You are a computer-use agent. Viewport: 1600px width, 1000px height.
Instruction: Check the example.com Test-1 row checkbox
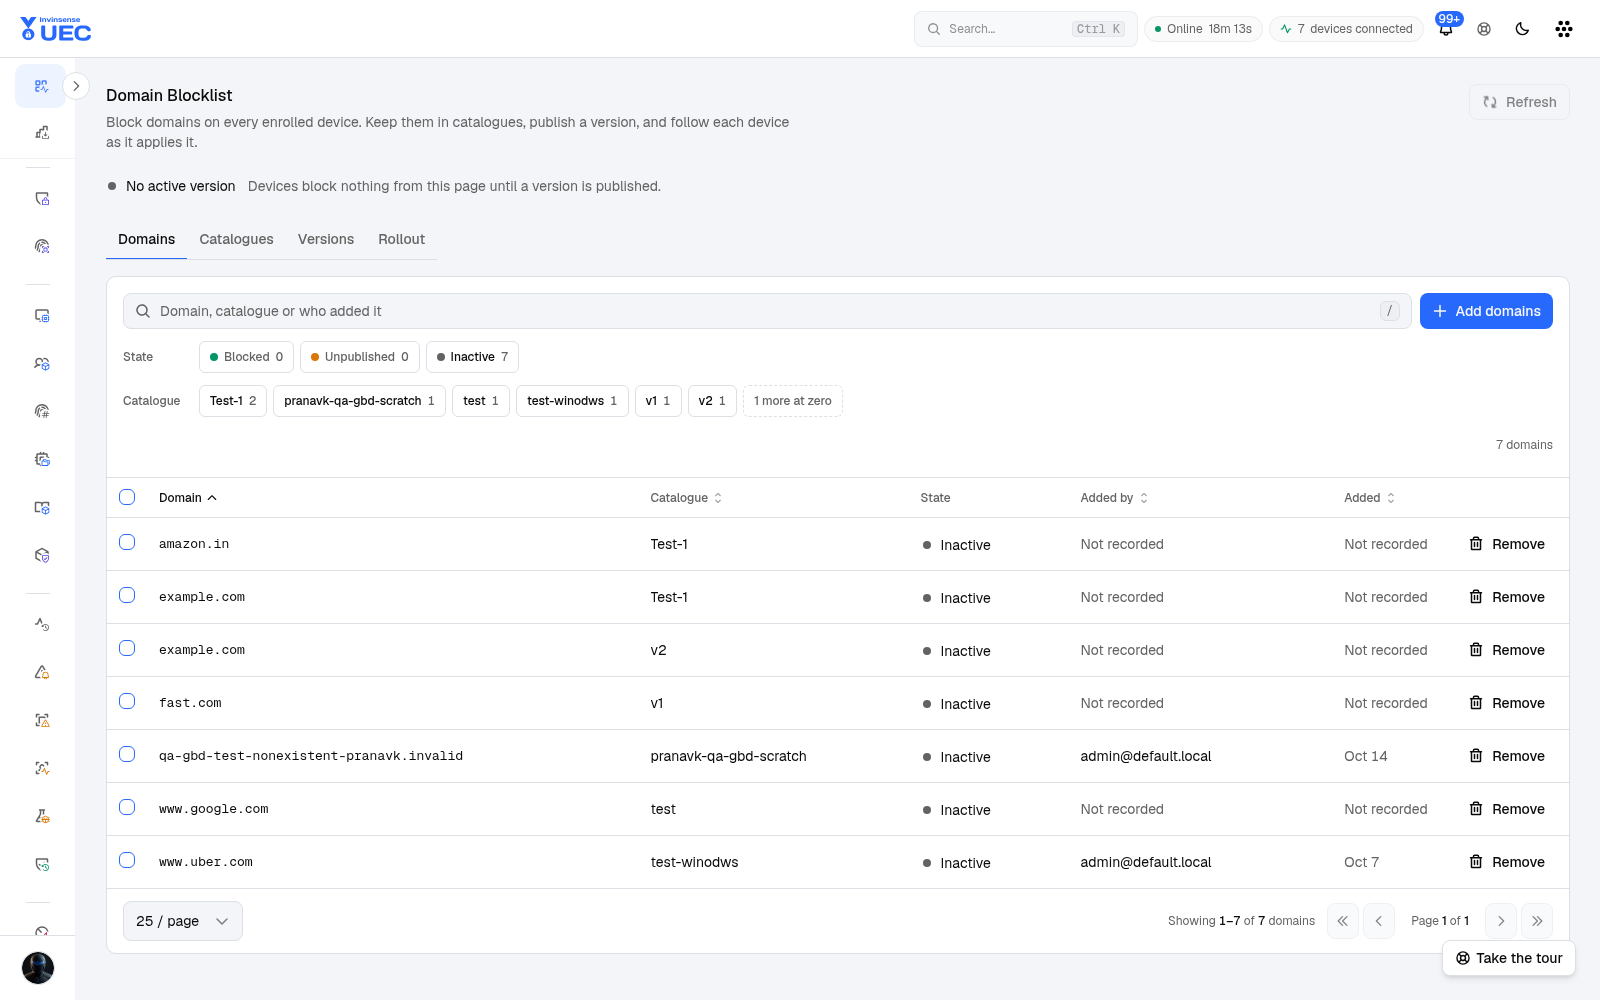tap(127, 595)
